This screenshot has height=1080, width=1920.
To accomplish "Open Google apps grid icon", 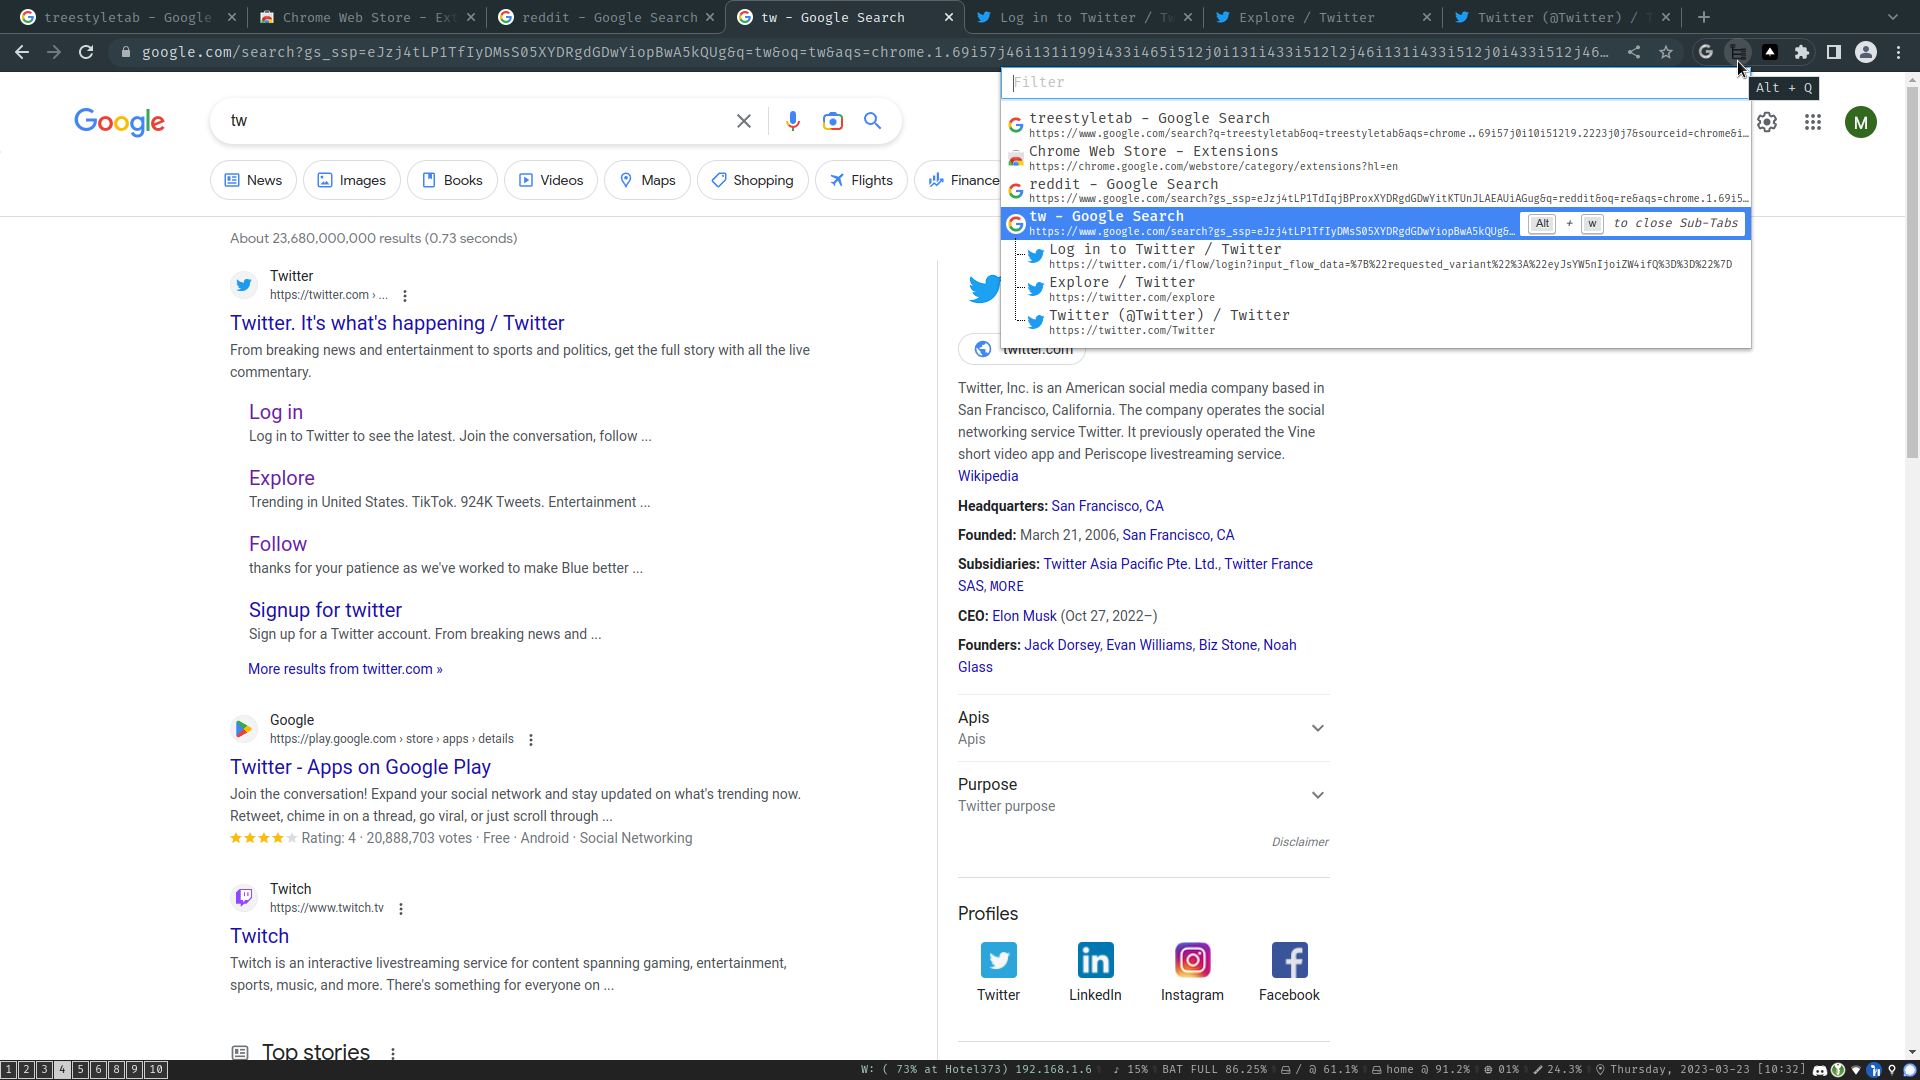I will coord(1812,122).
